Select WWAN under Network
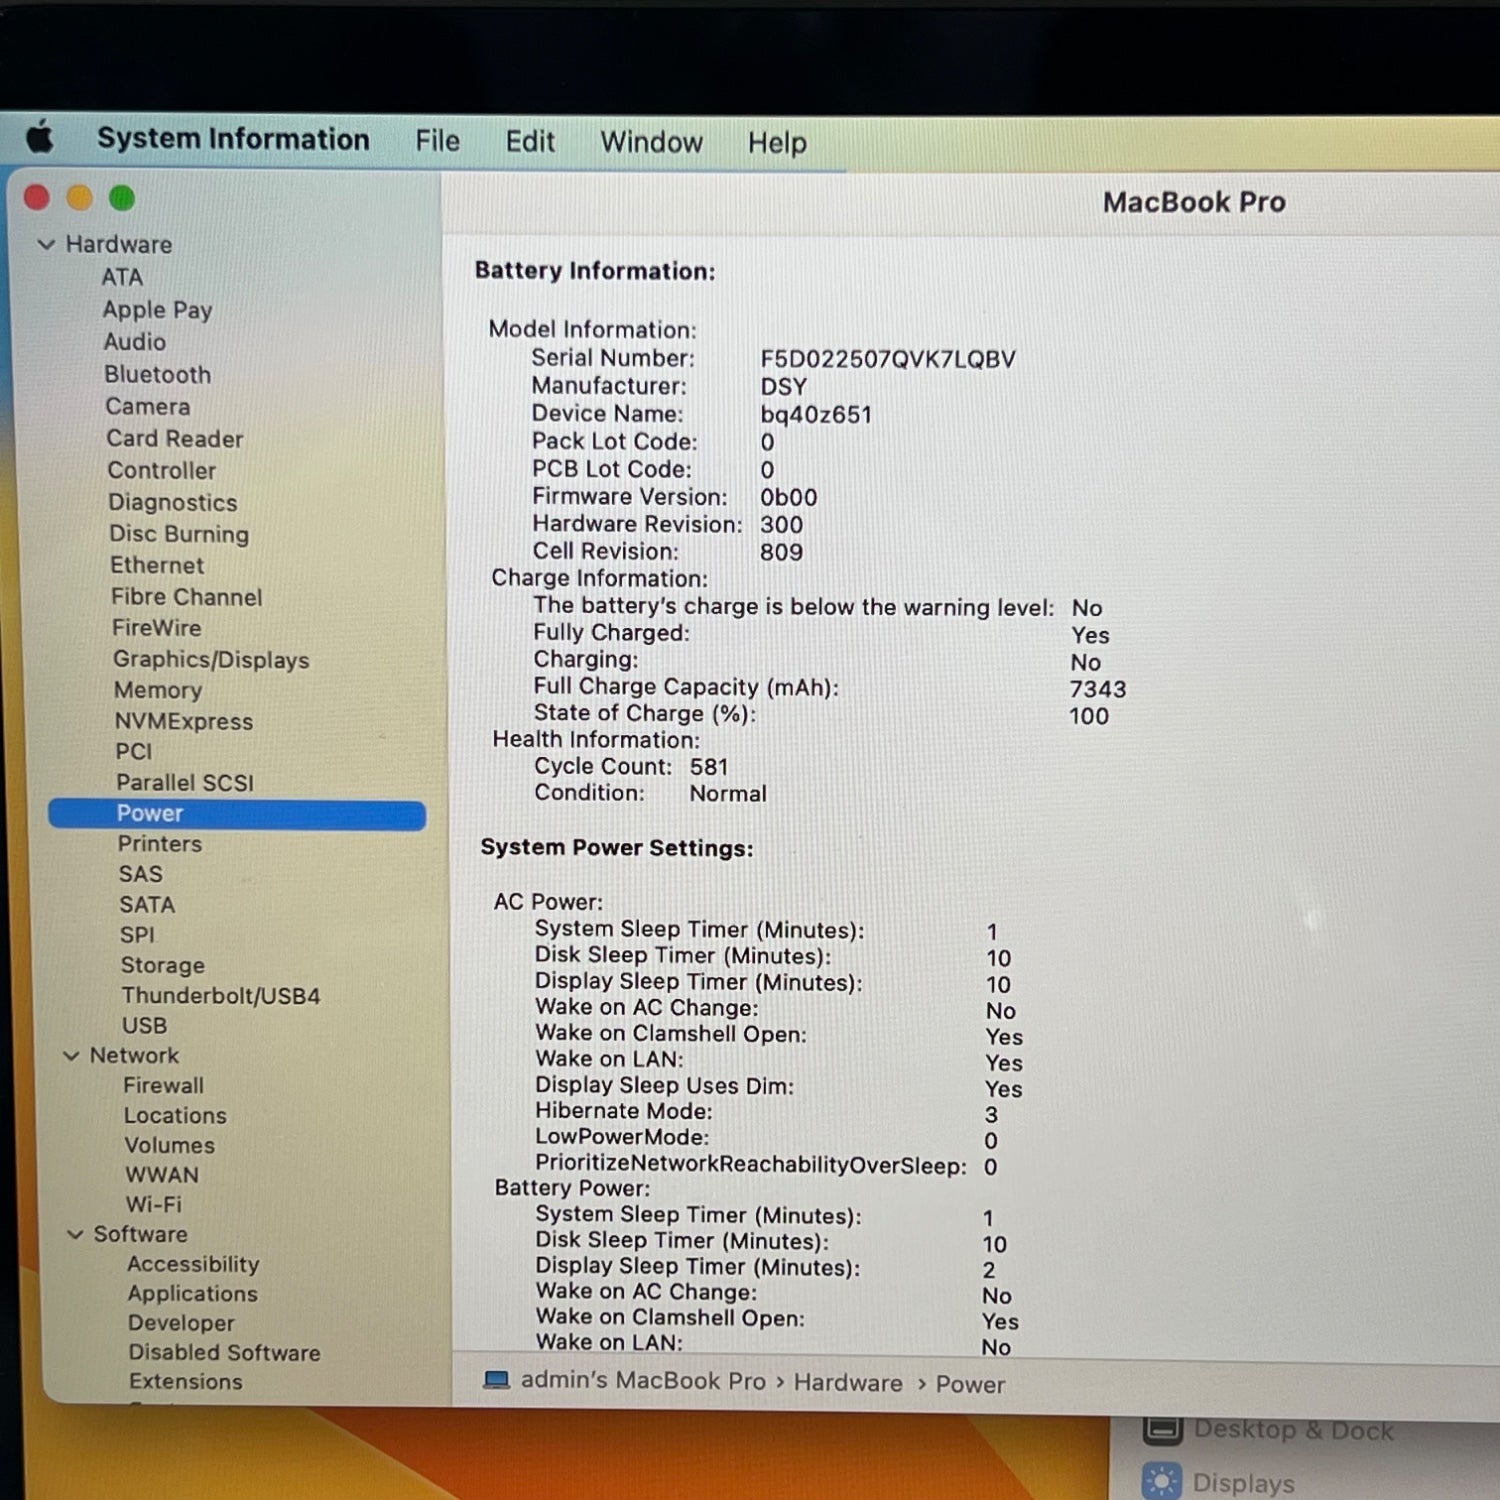 162,1175
